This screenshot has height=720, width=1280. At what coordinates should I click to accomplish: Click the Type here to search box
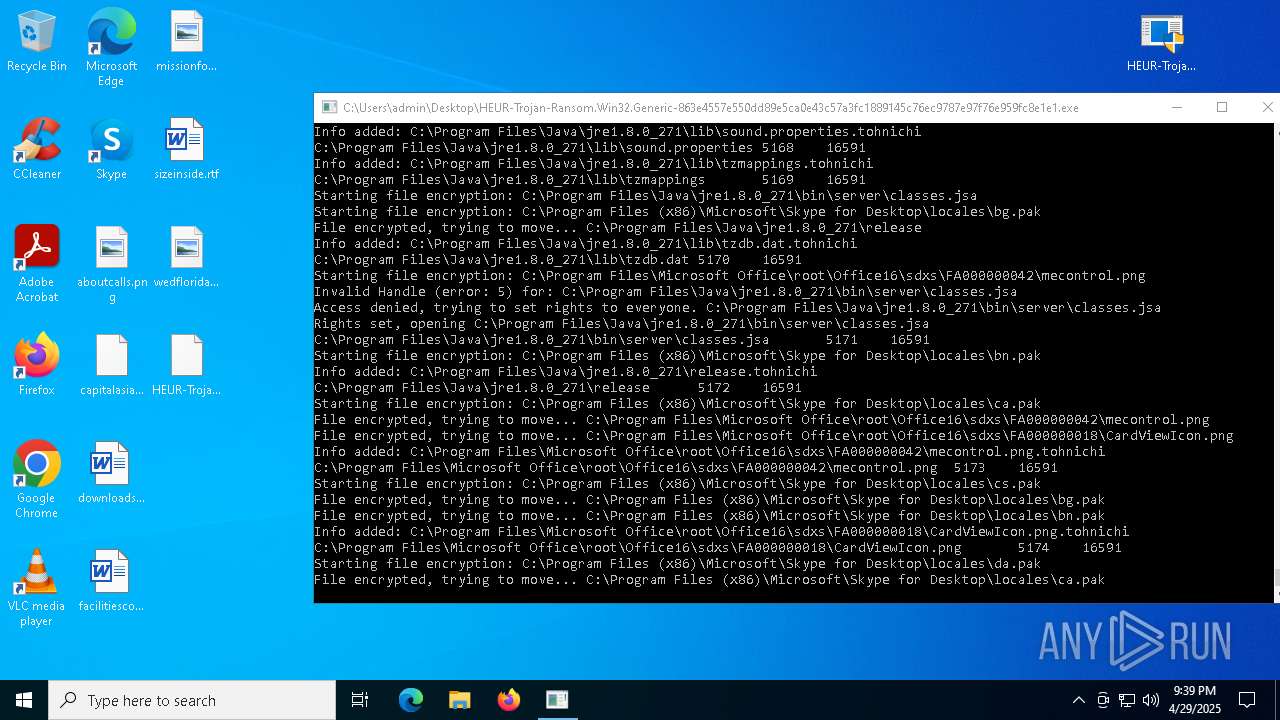[x=192, y=700]
